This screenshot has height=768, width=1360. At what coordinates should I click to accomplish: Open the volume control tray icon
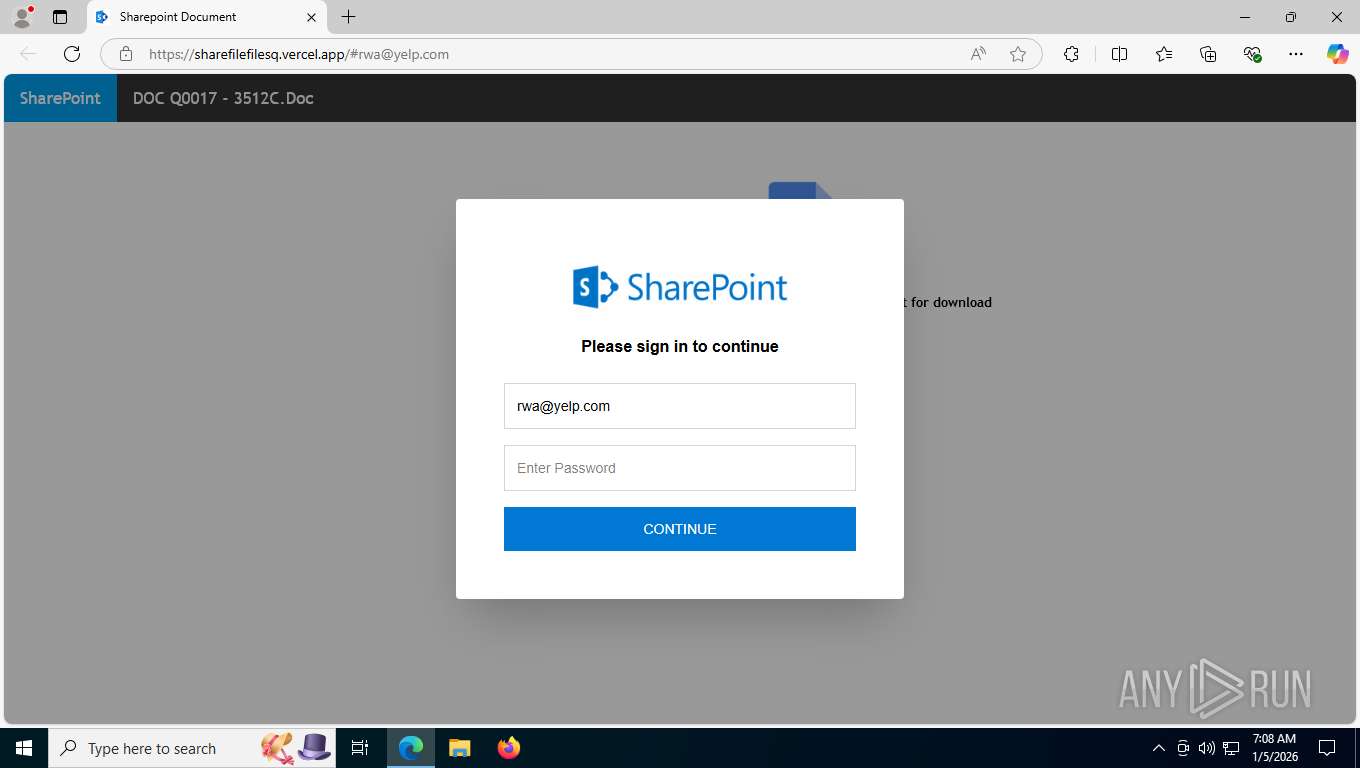coord(1207,748)
